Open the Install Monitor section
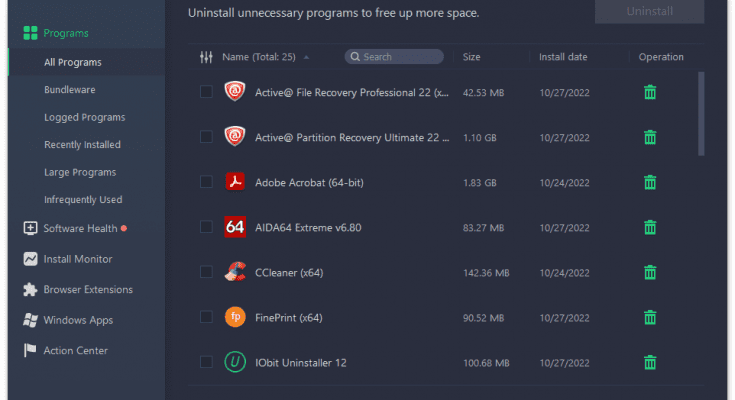Image resolution: width=735 pixels, height=400 pixels. pyautogui.click(x=77, y=259)
